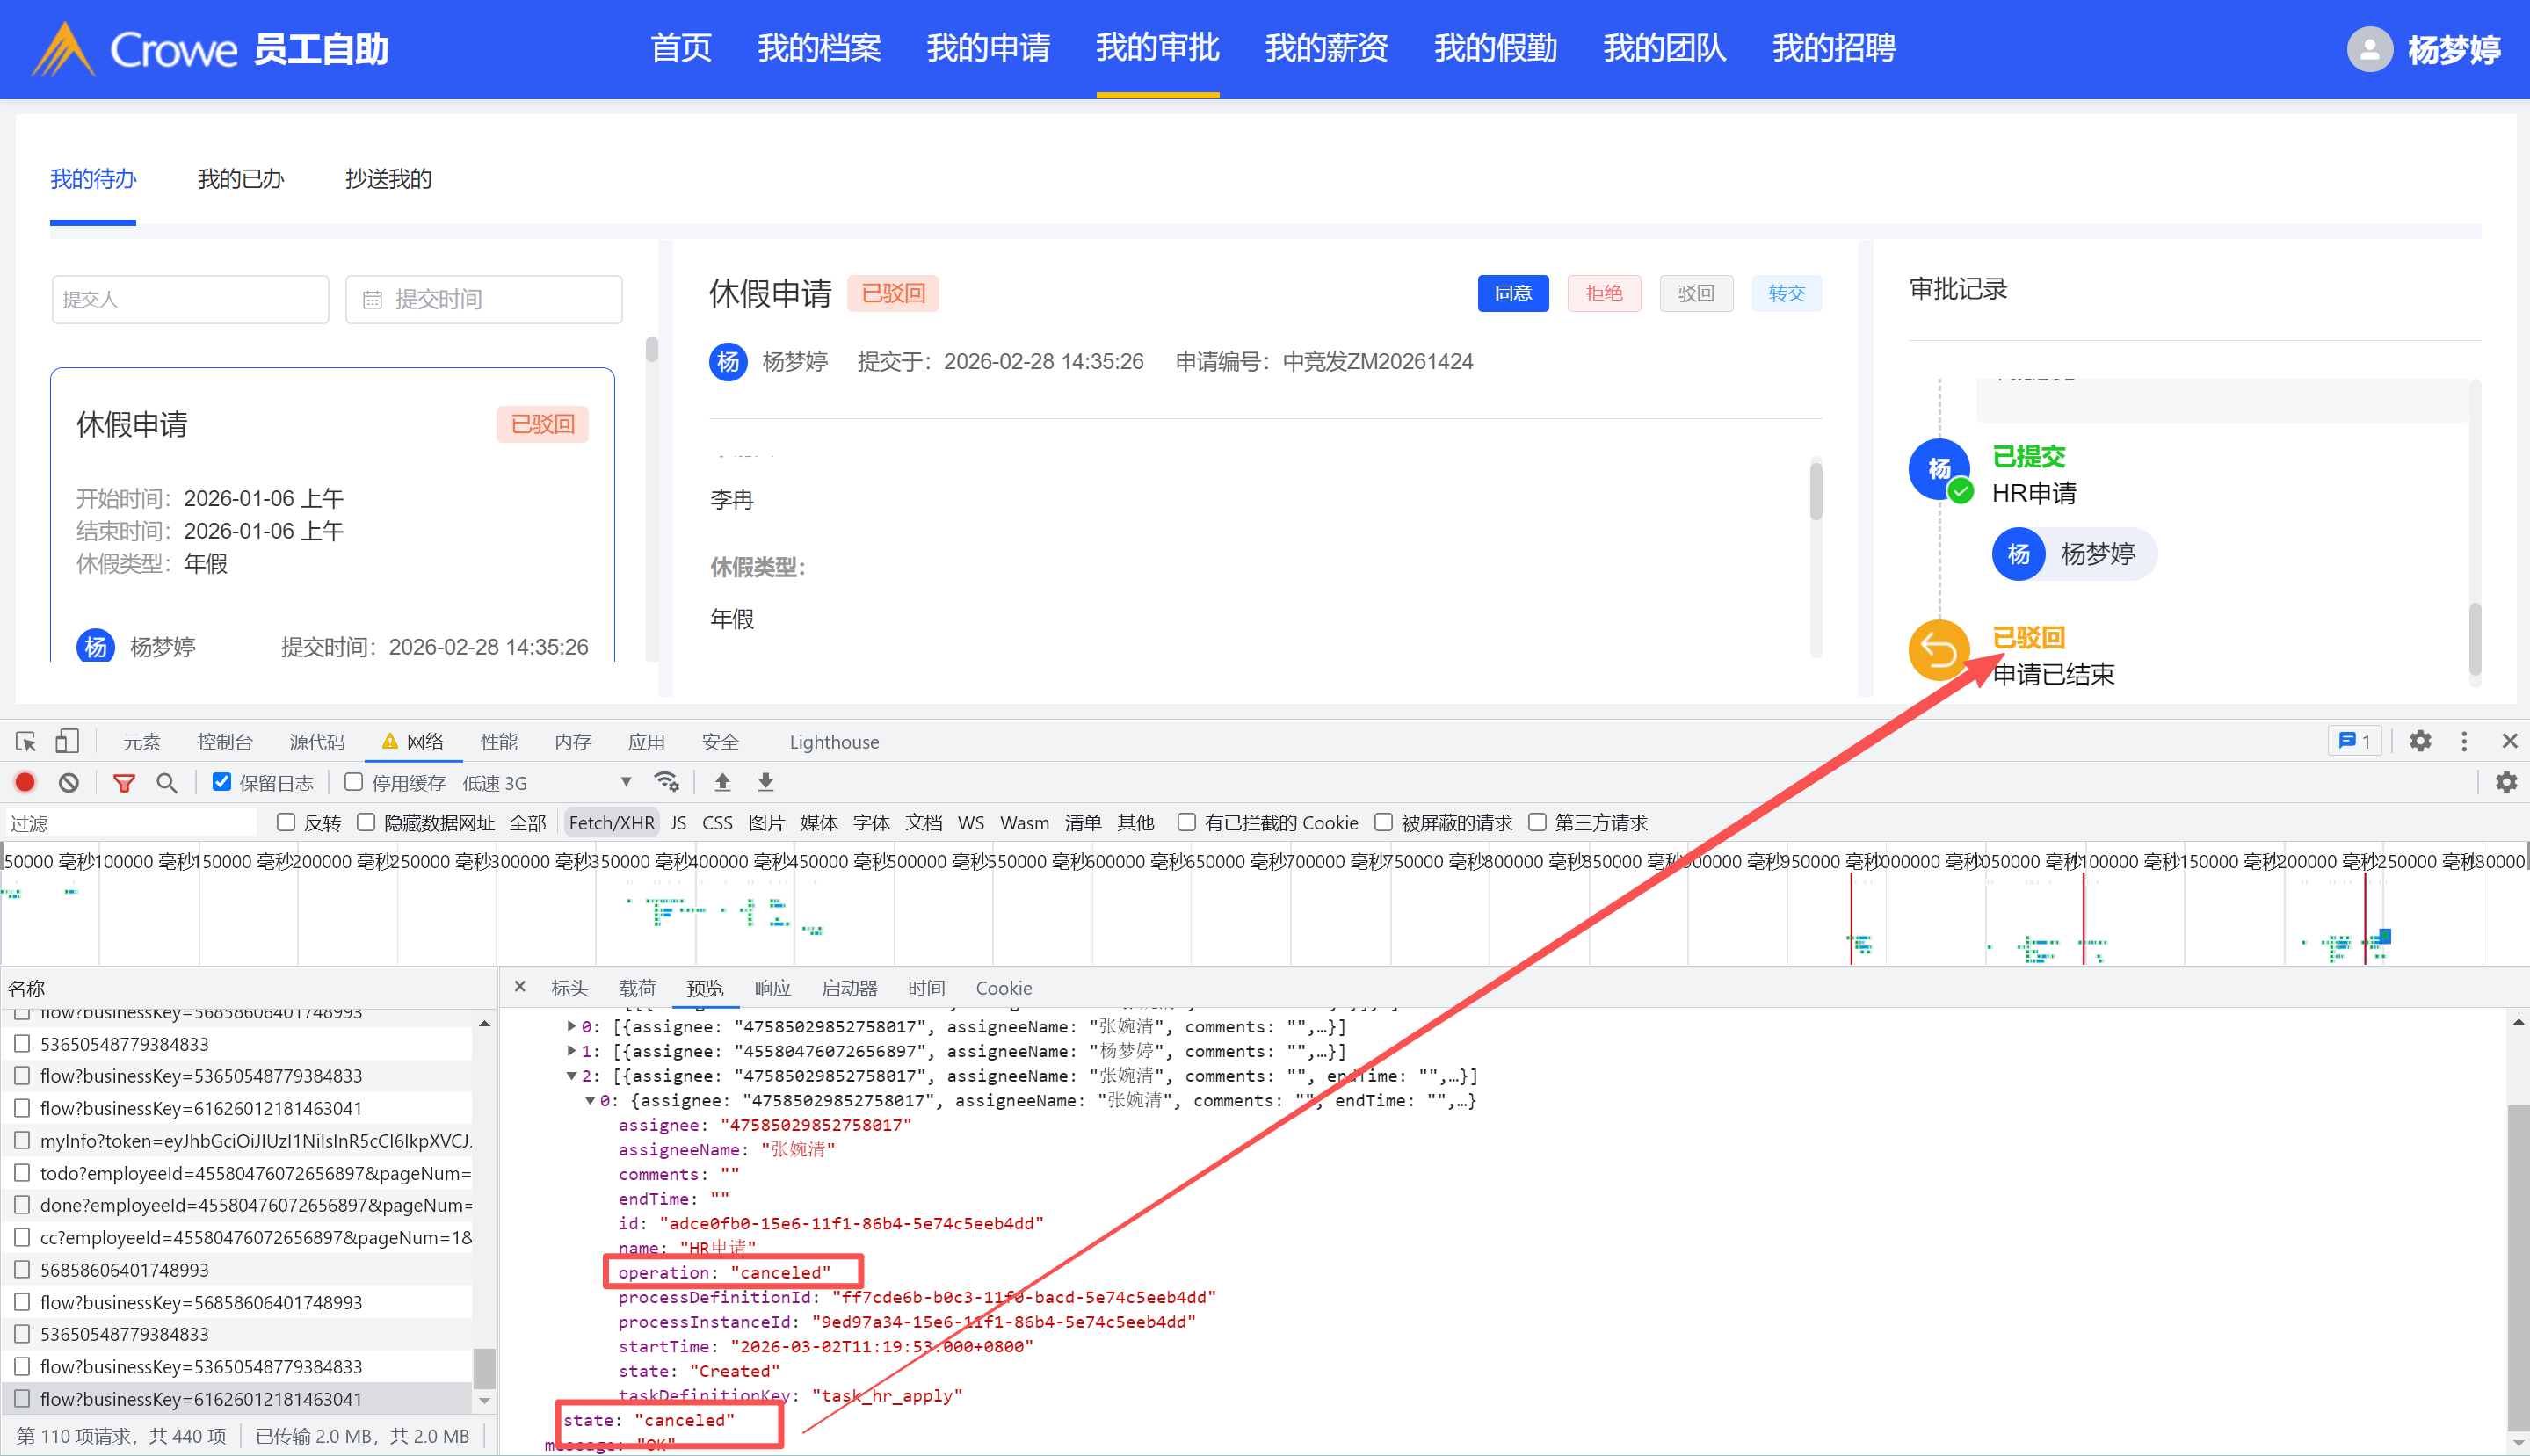Screen dimensions: 2530x1456
Task: Click the 同意 approval button
Action: [1512, 293]
